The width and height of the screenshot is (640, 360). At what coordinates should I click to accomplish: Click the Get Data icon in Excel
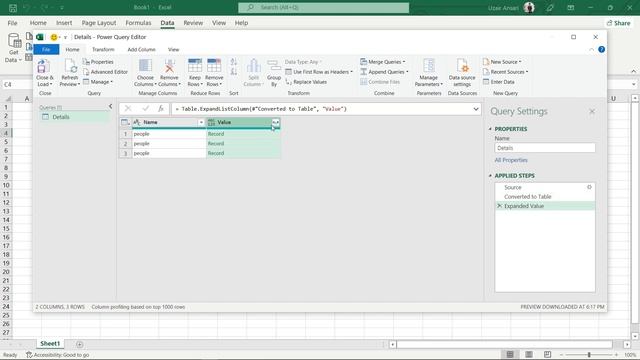tap(14, 41)
